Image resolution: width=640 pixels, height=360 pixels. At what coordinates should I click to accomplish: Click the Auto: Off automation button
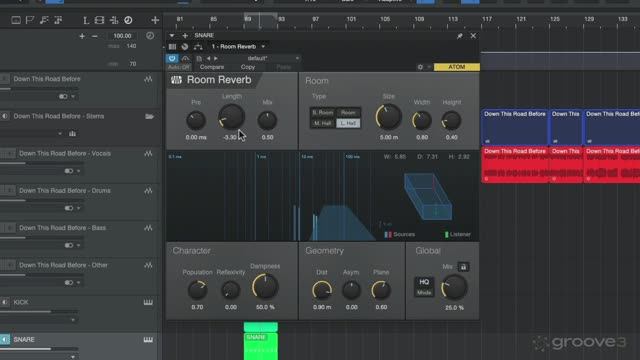click(179, 67)
